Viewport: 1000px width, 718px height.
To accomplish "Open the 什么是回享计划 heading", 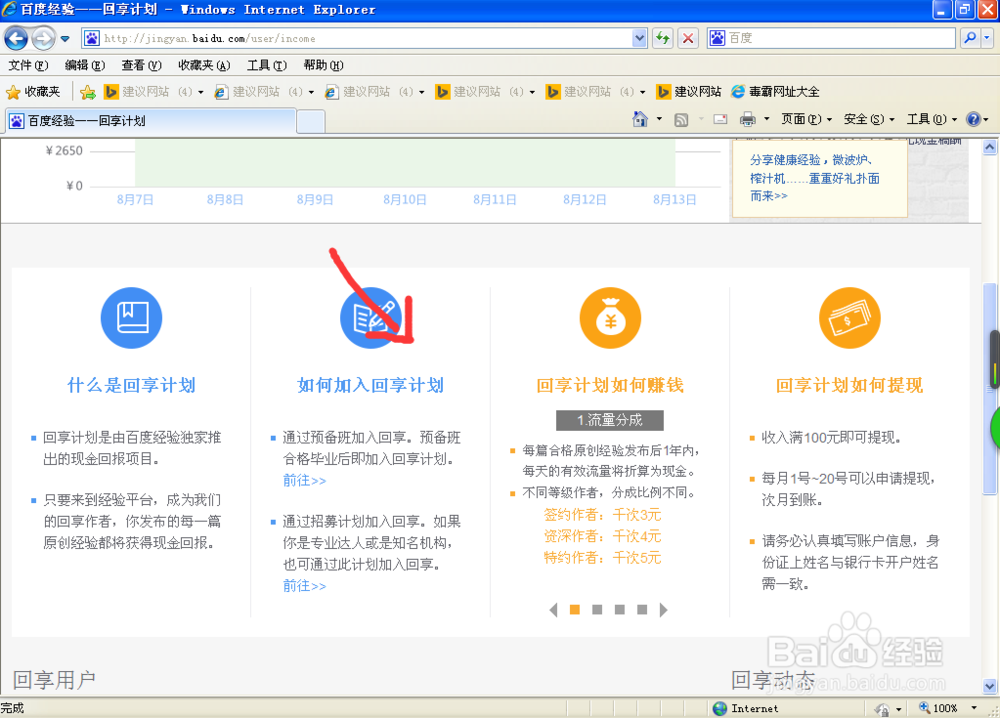I will (x=131, y=386).
